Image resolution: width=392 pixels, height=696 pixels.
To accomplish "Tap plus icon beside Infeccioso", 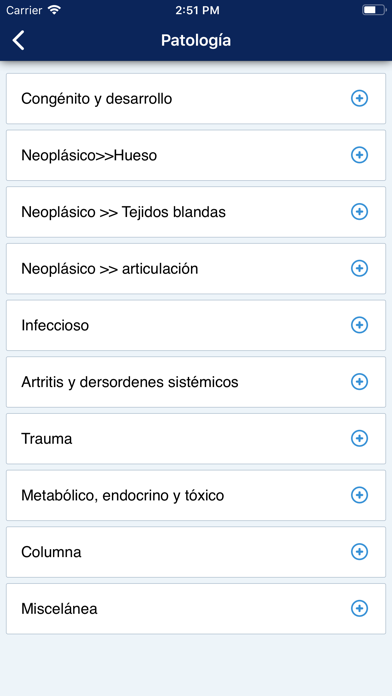I will (x=359, y=325).
